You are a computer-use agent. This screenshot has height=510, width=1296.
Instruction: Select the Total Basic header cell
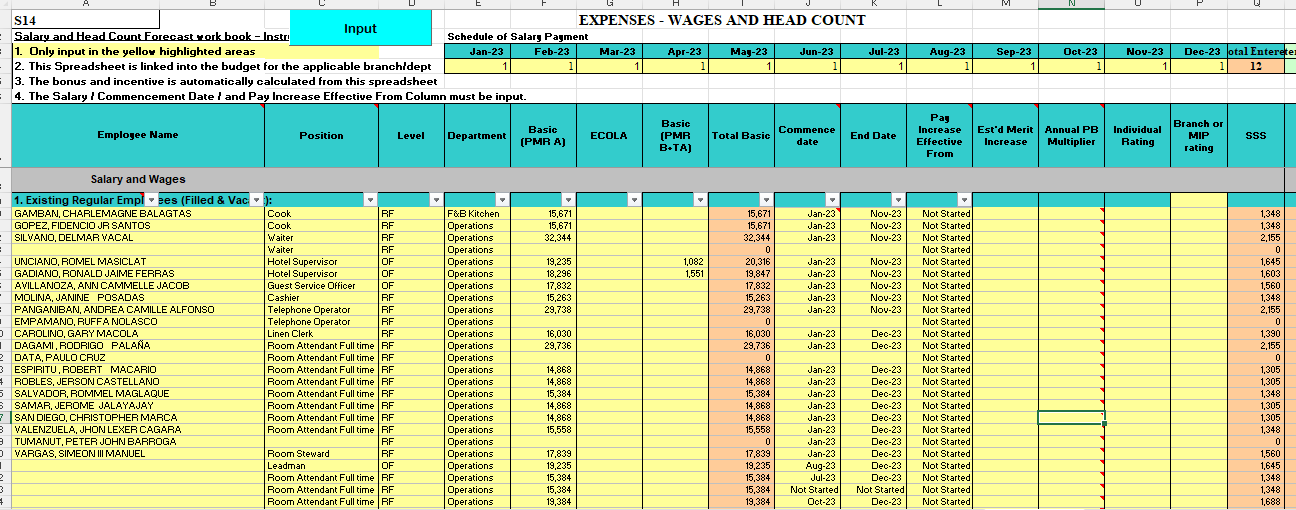741,135
